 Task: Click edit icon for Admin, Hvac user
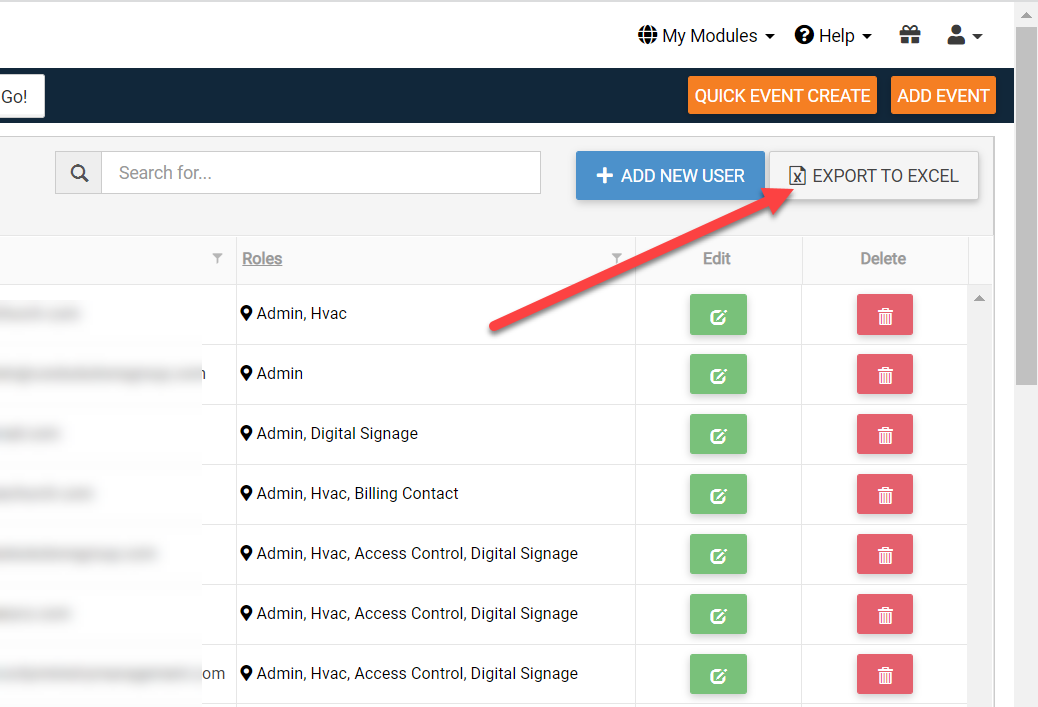coord(718,315)
